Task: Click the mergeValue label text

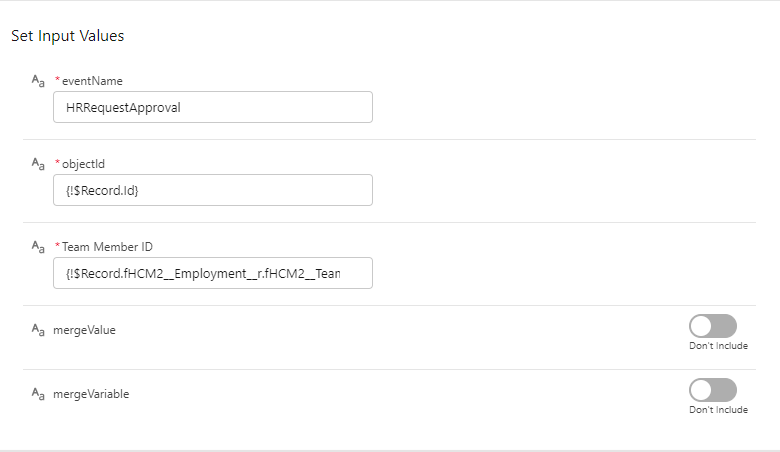Action: pos(84,329)
